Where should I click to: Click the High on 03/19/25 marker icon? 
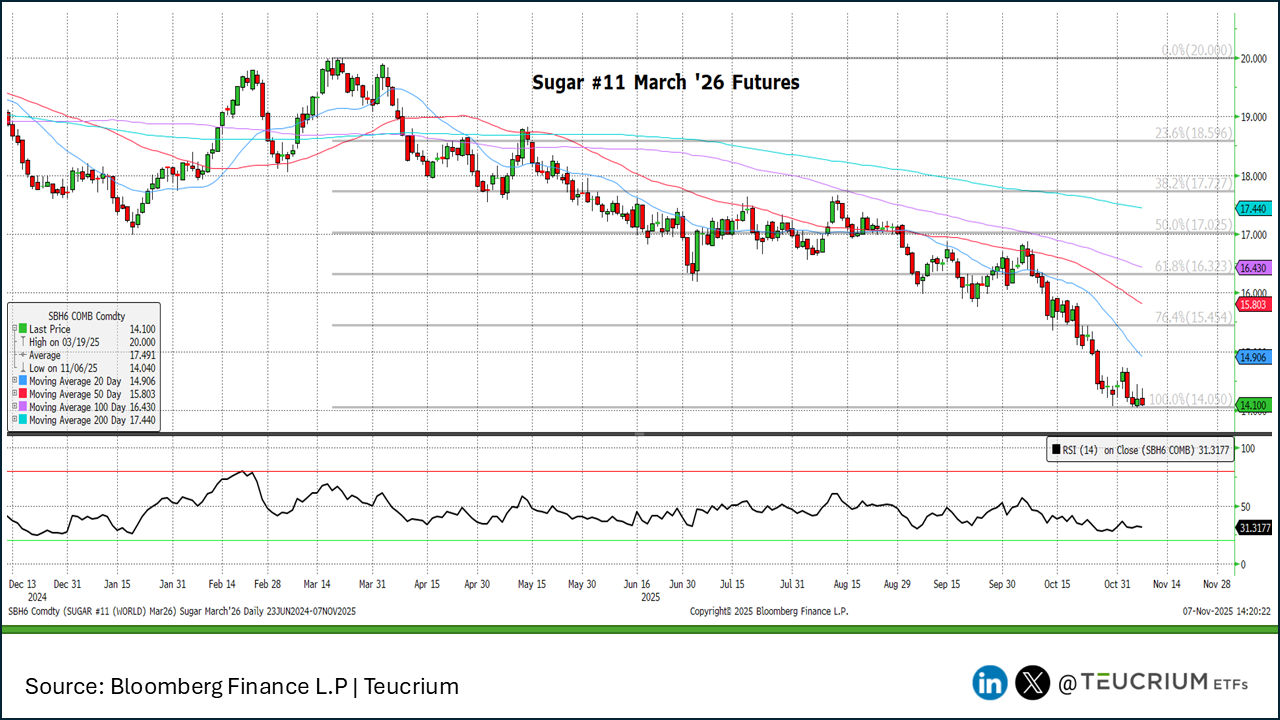pos(22,342)
